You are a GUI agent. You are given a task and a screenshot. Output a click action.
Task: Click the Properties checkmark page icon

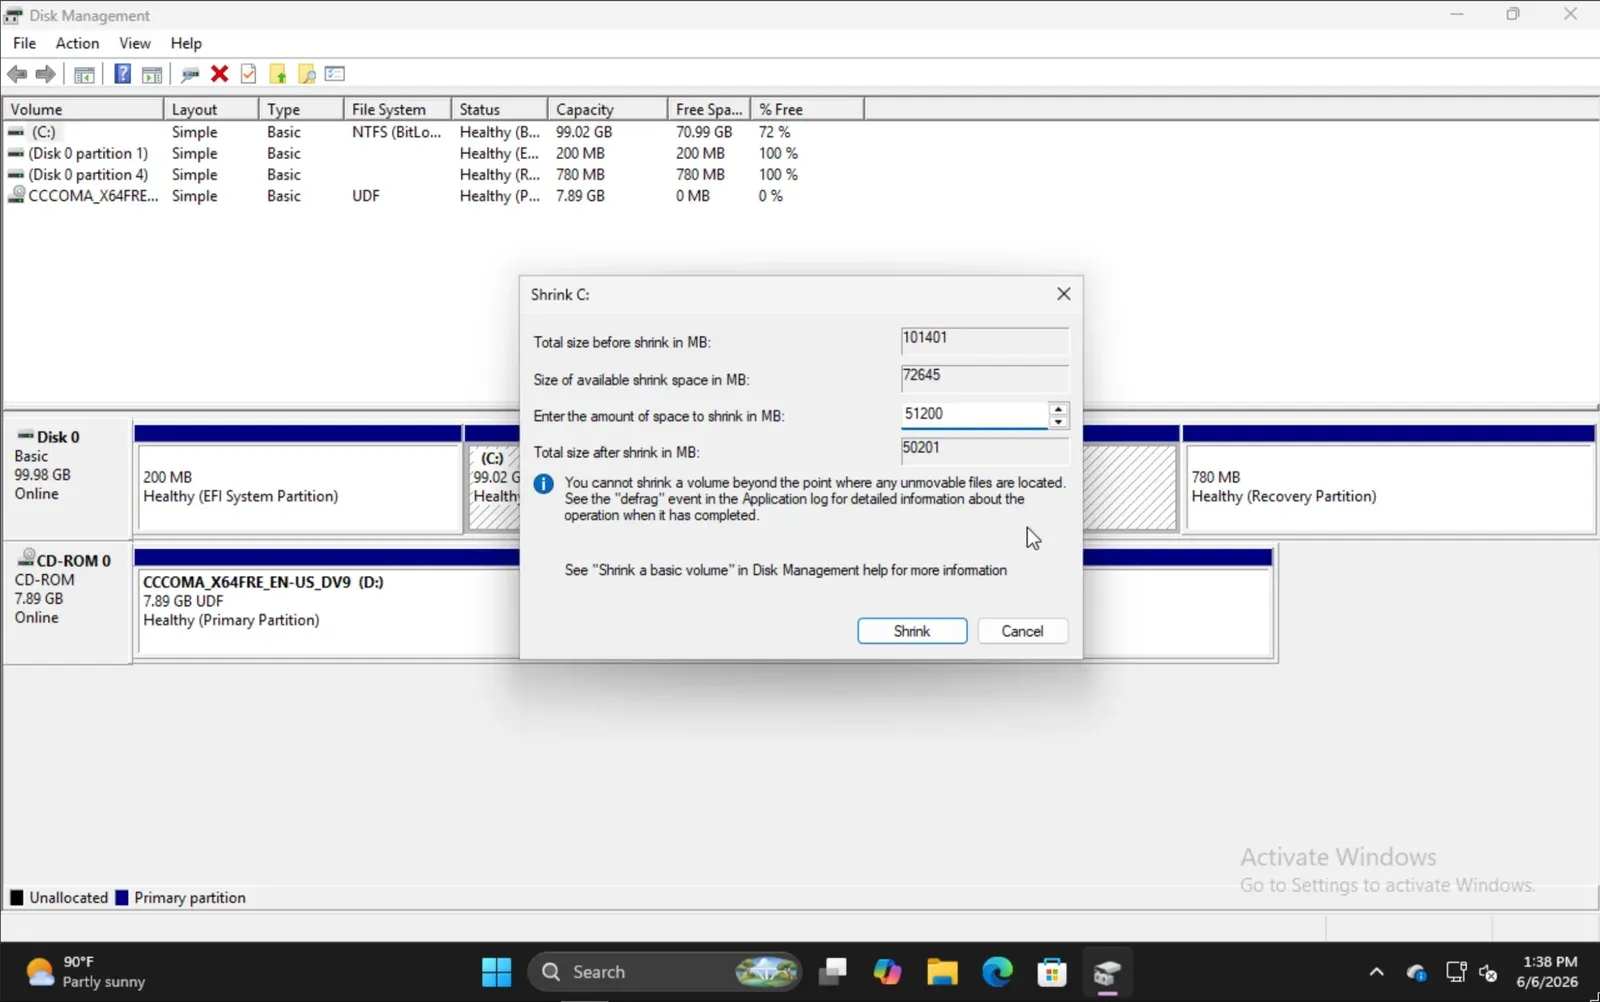(x=249, y=74)
